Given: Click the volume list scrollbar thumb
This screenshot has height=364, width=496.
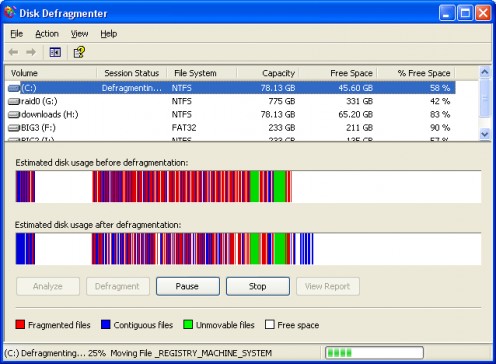Looking at the screenshot, I should [x=485, y=98].
